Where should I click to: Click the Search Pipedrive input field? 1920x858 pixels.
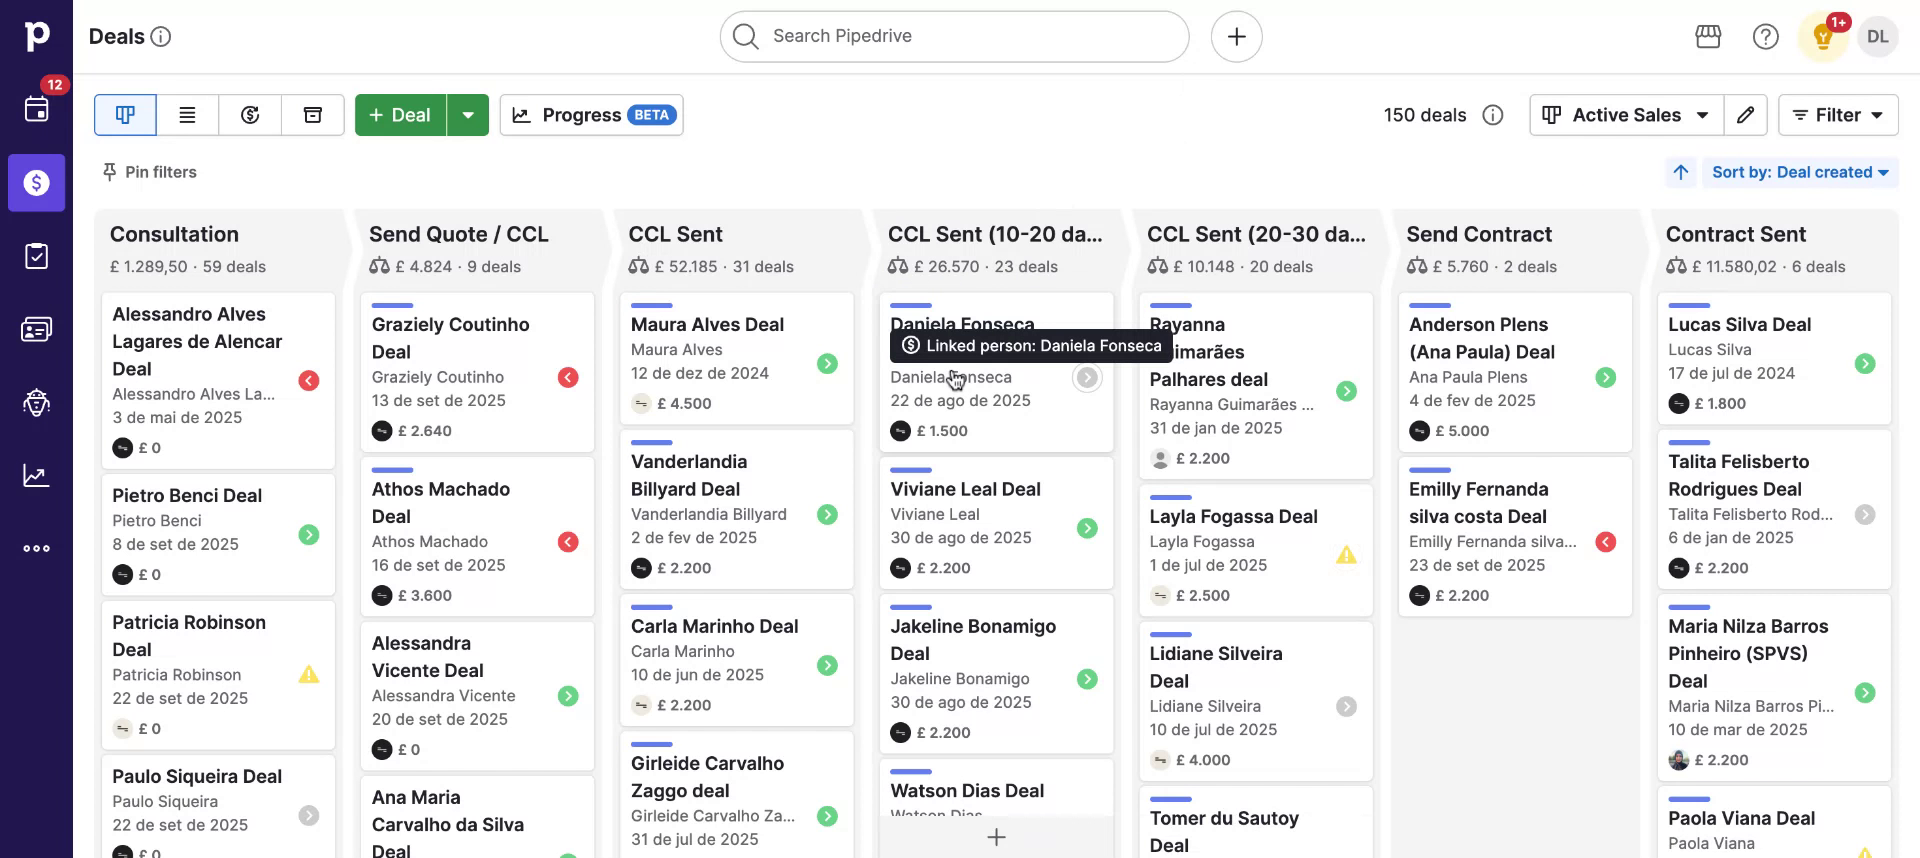point(954,36)
